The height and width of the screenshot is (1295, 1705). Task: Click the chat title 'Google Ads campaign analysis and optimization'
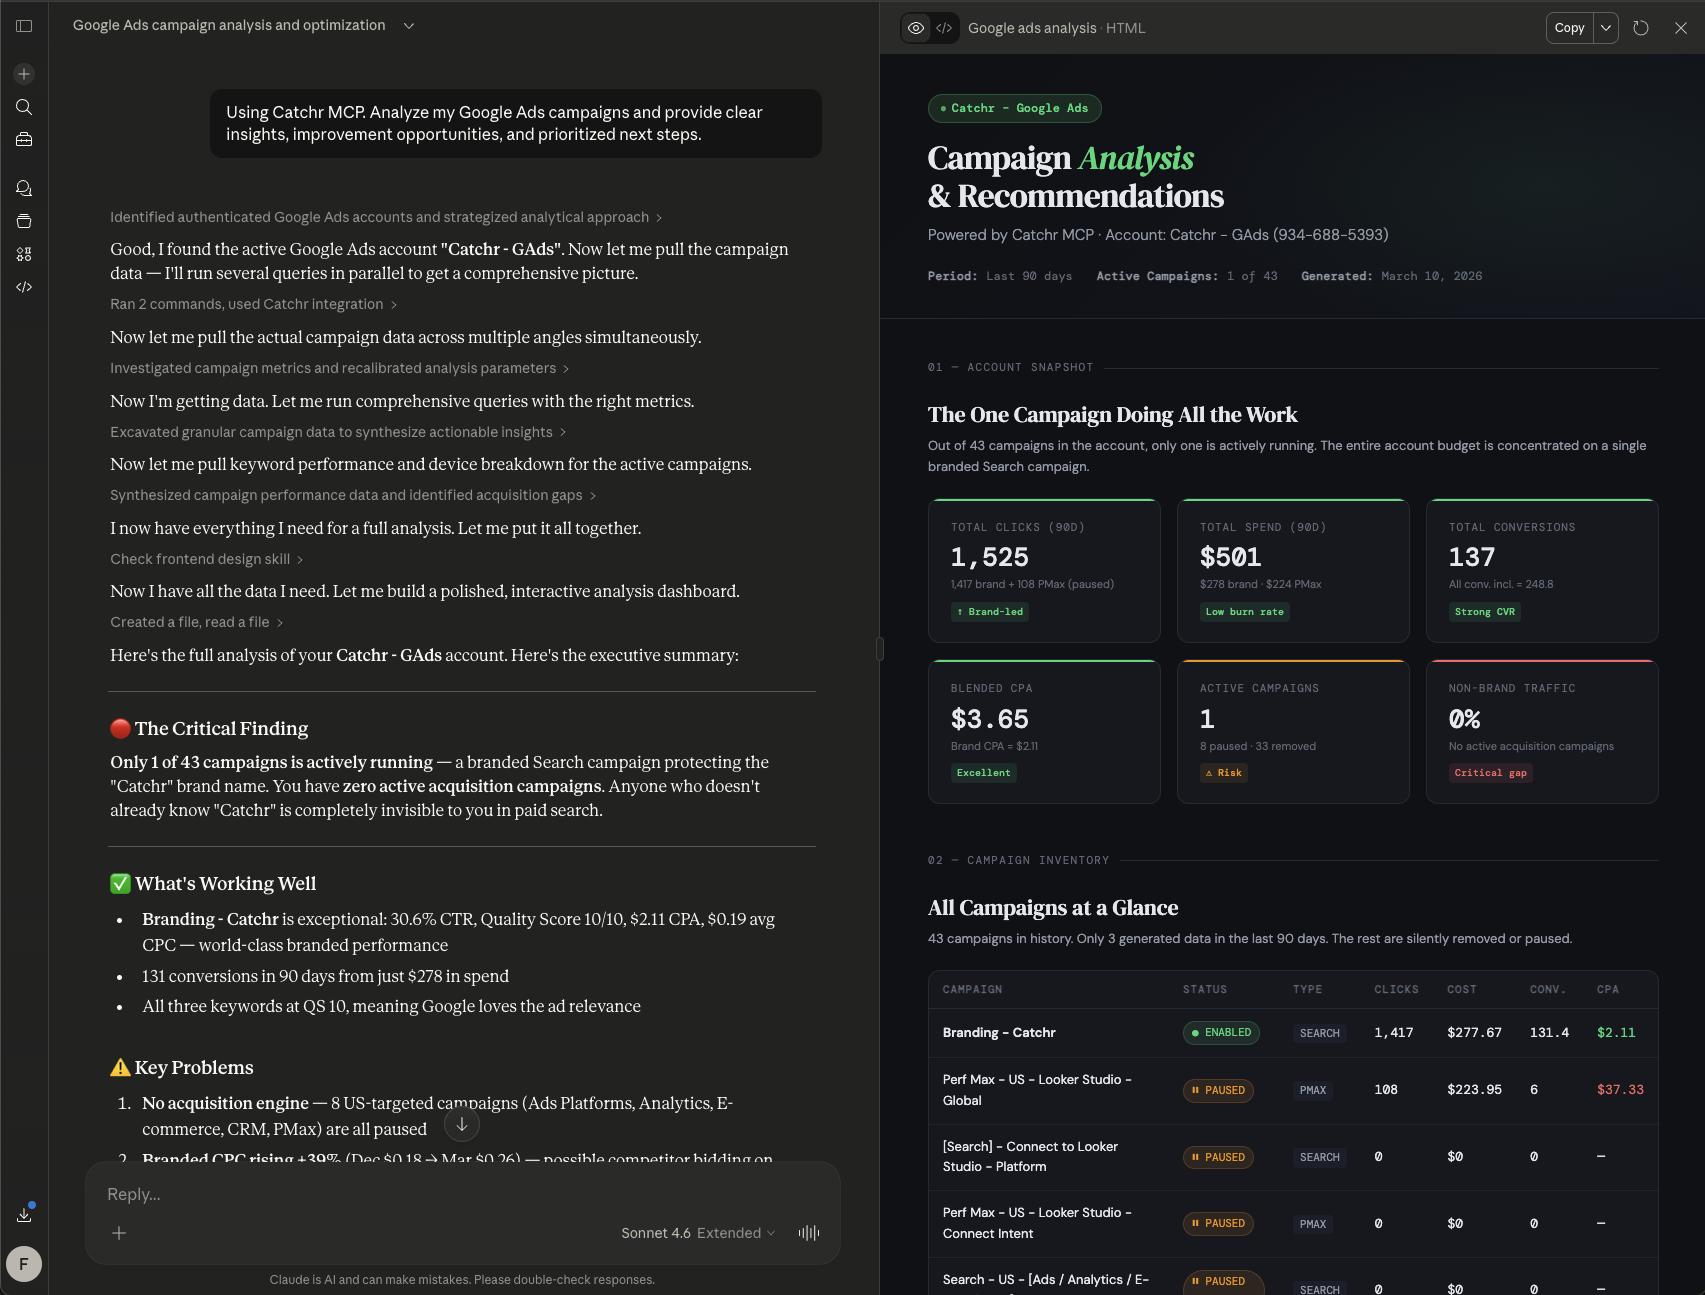[x=229, y=25]
